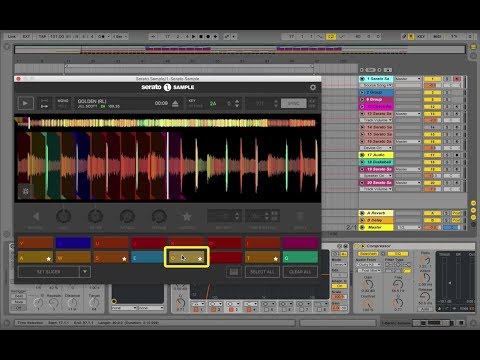The height and width of the screenshot is (360, 480).
Task: Click the waveform overview strip
Action: click(167, 123)
